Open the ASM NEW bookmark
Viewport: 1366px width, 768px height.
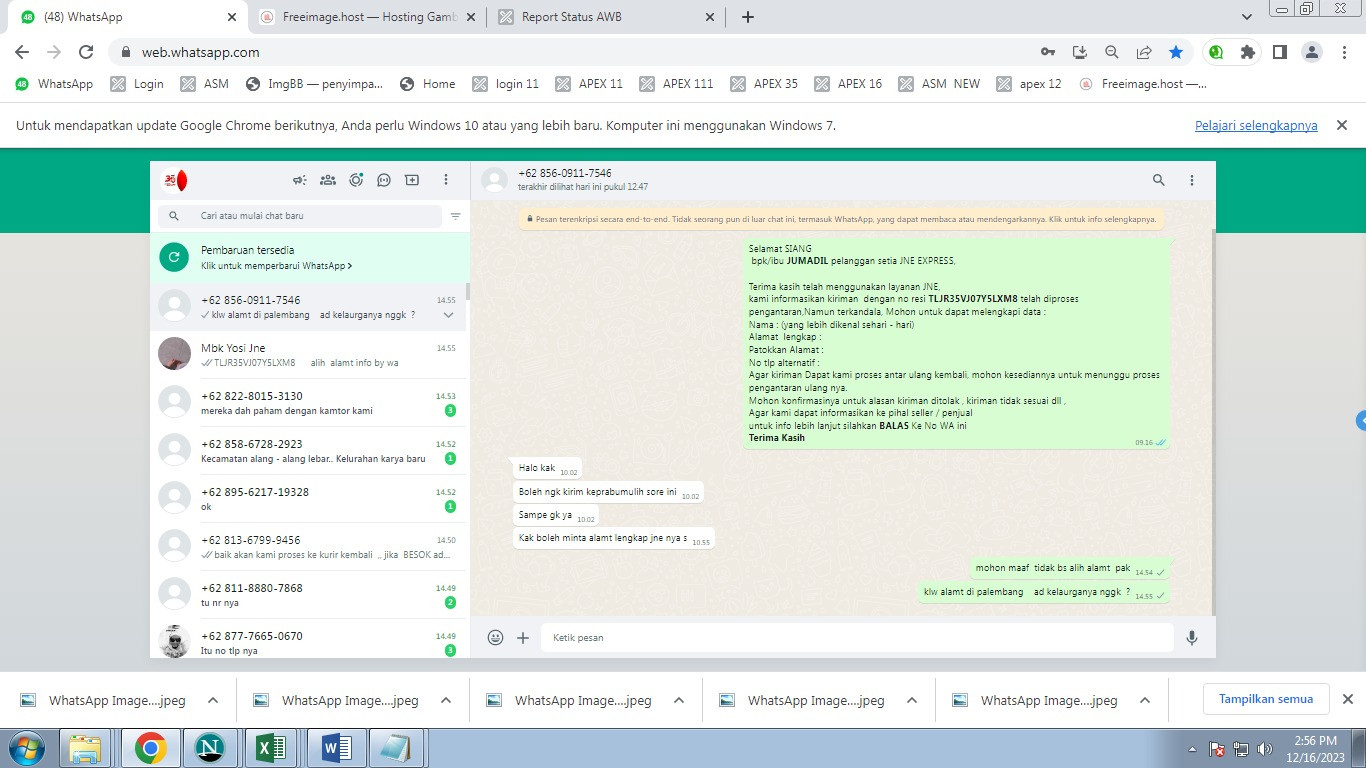[x=939, y=84]
